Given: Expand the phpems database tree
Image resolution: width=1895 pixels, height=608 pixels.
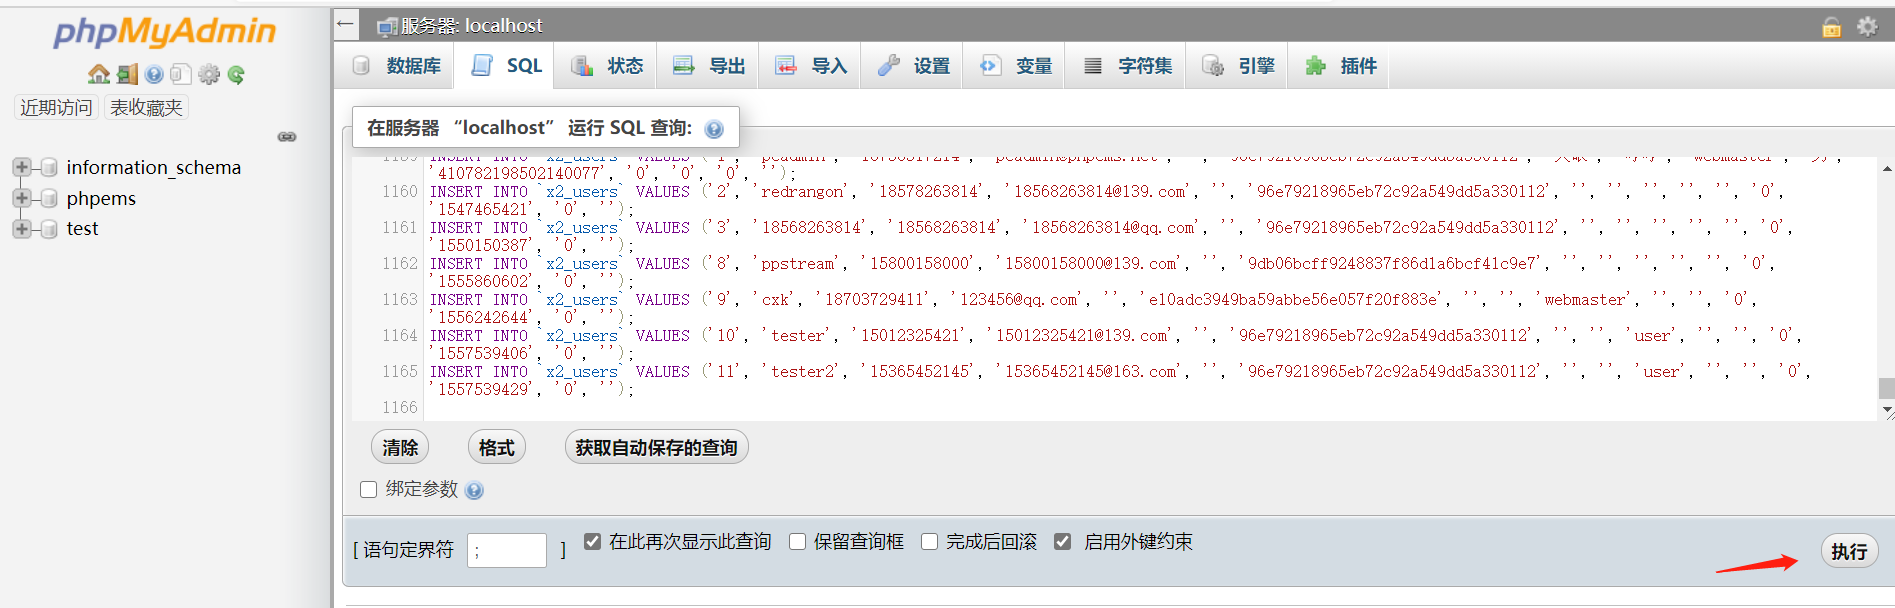Looking at the screenshot, I should pos(22,198).
